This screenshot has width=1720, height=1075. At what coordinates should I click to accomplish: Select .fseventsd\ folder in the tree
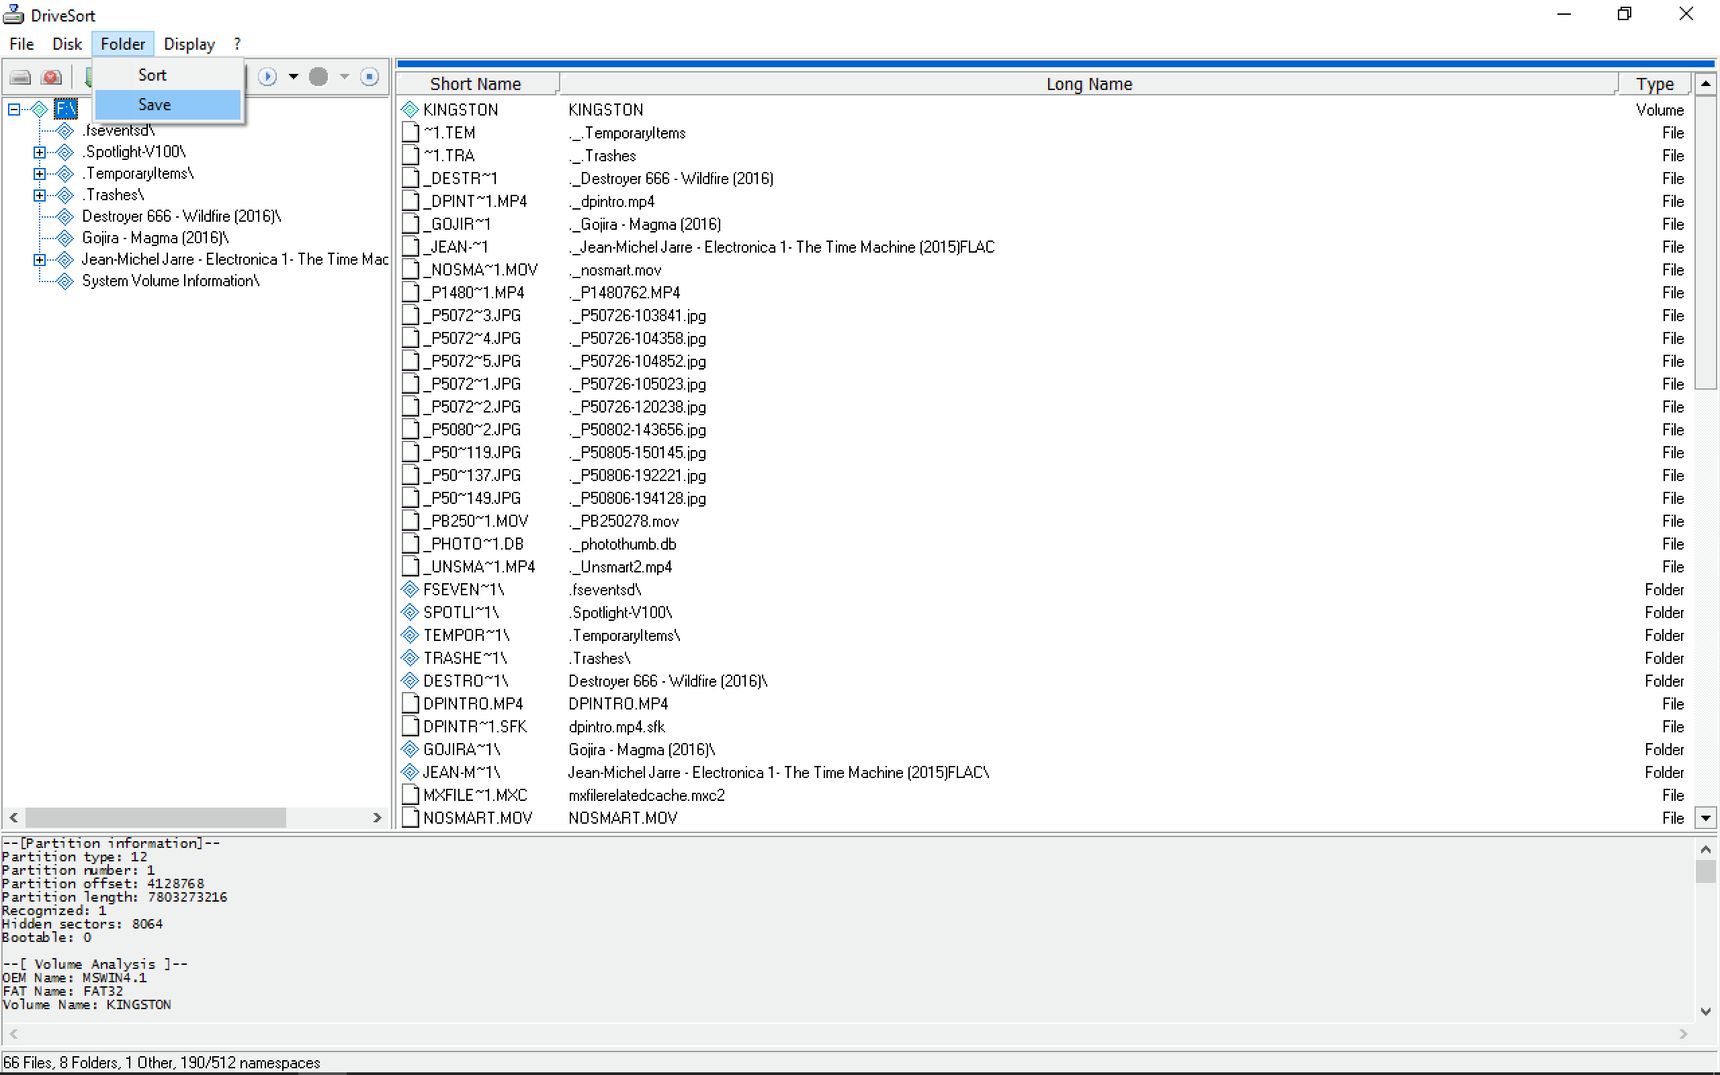[118, 131]
